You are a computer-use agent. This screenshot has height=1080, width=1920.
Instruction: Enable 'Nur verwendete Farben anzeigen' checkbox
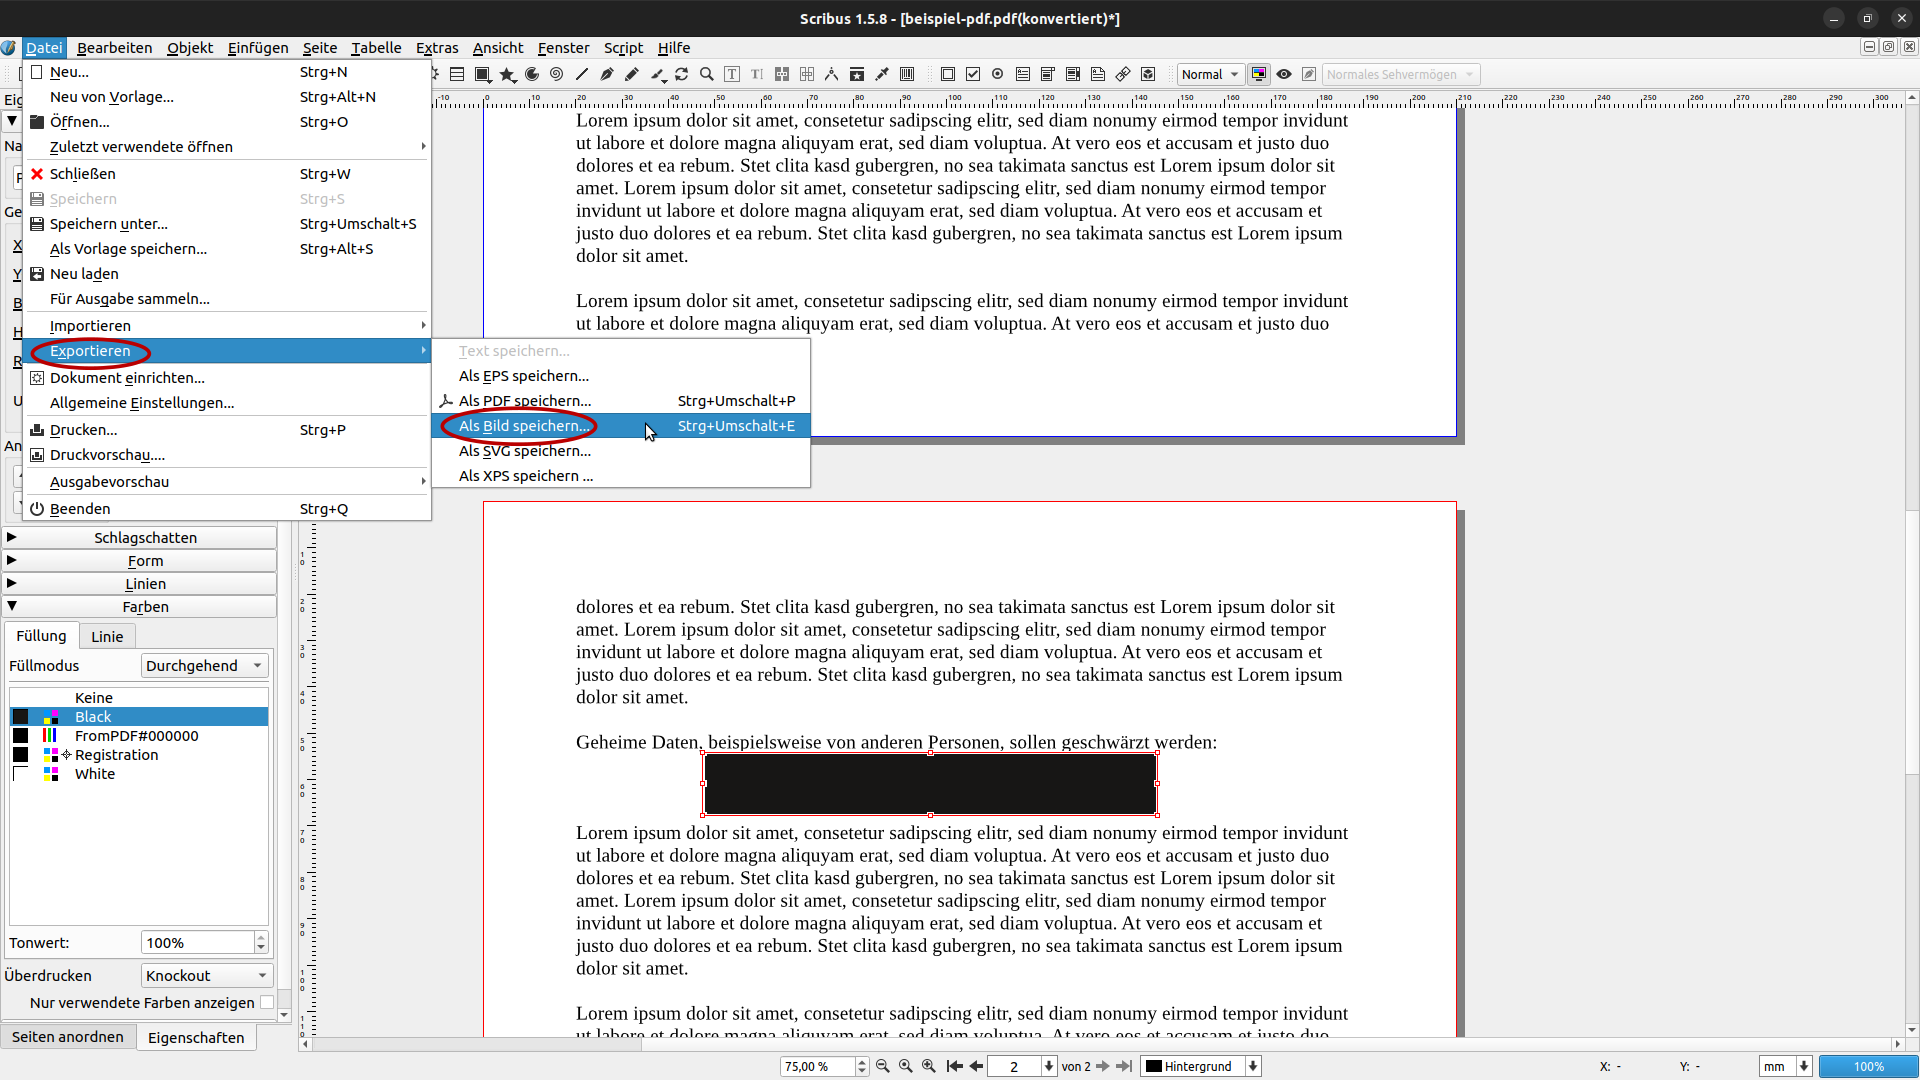266,1002
